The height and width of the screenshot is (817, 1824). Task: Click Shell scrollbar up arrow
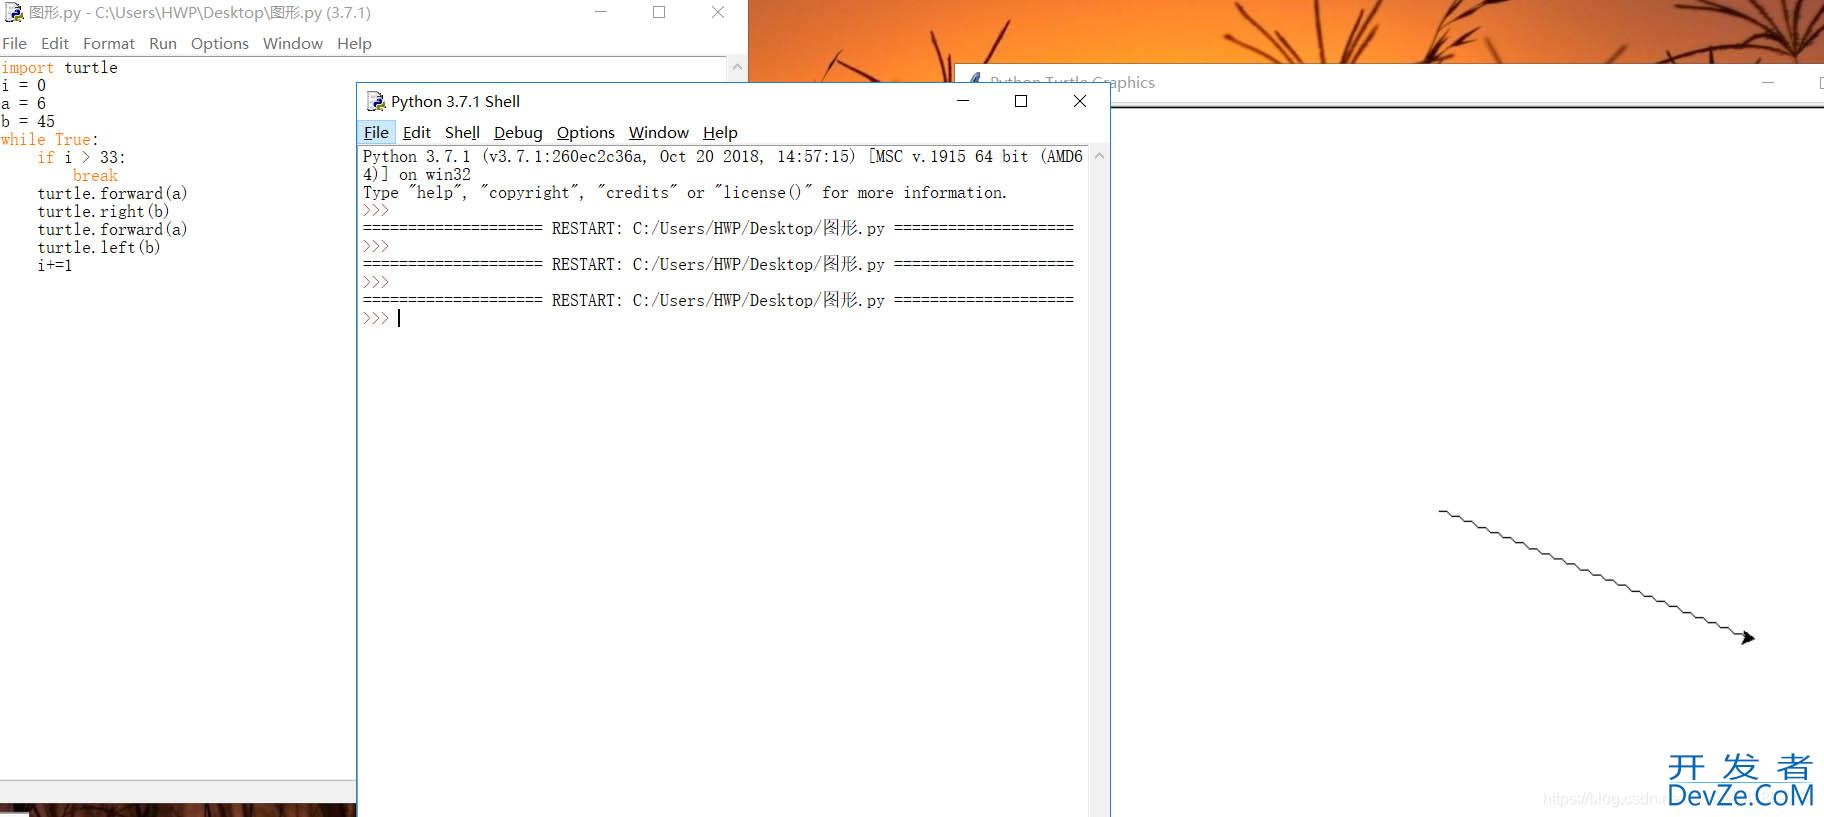pos(1099,156)
